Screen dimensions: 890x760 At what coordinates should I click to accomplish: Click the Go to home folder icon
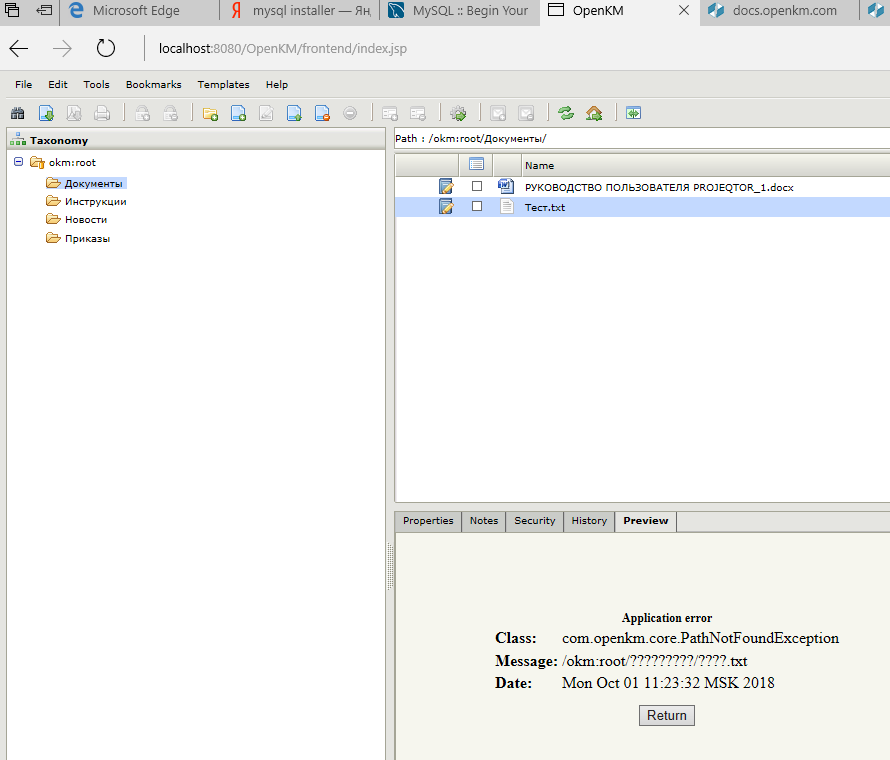[x=594, y=113]
